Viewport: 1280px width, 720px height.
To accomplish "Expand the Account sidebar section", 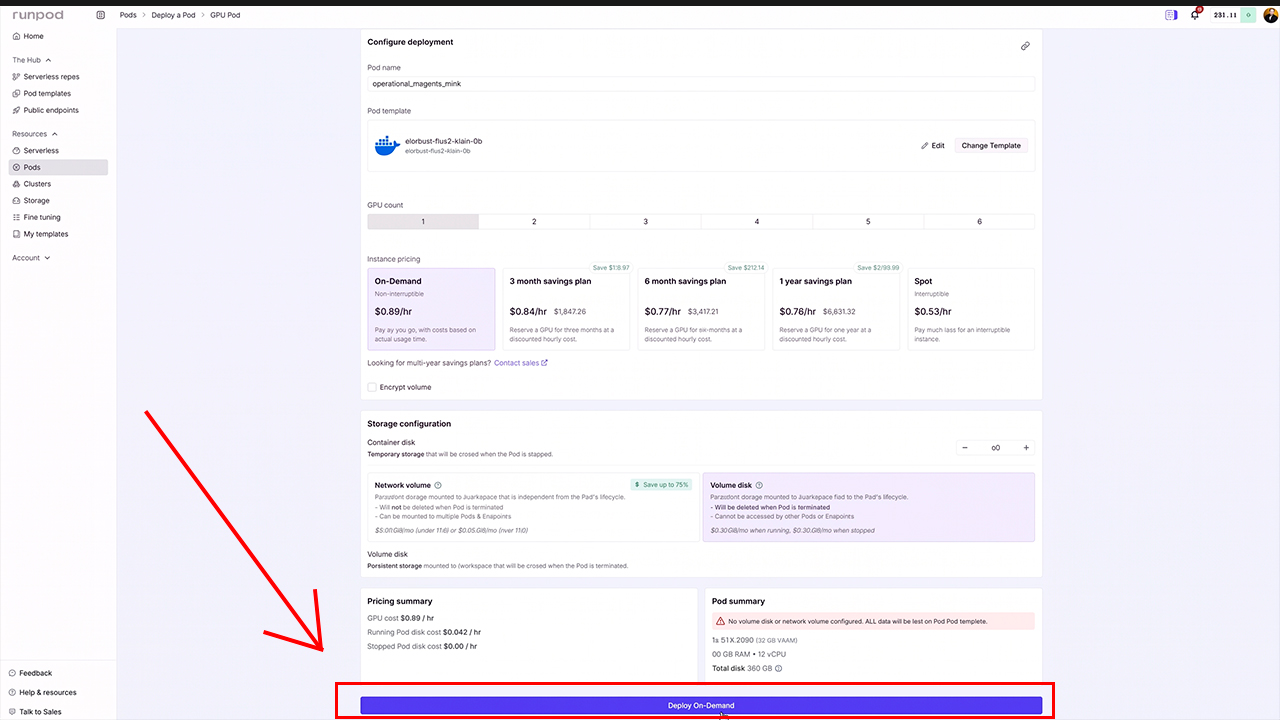I will 47,258.
